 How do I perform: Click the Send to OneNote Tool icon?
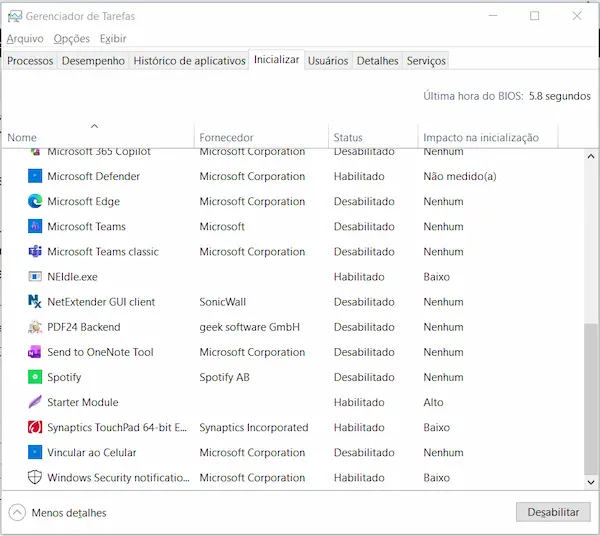tap(35, 352)
